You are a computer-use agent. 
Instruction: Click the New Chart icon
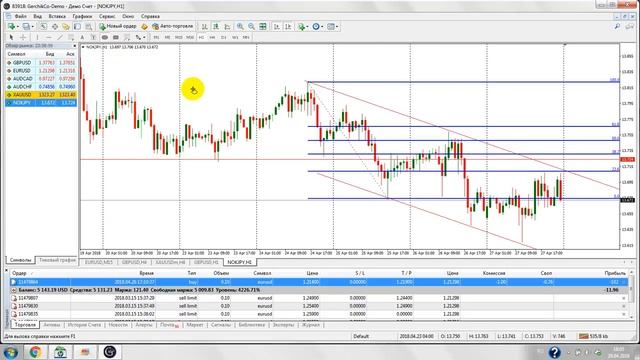point(11,27)
